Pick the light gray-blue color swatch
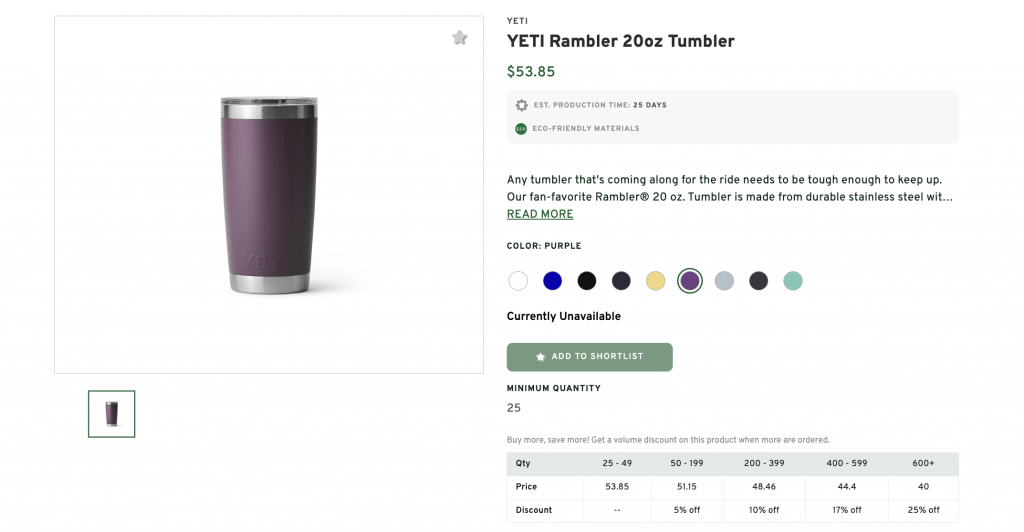 click(724, 281)
